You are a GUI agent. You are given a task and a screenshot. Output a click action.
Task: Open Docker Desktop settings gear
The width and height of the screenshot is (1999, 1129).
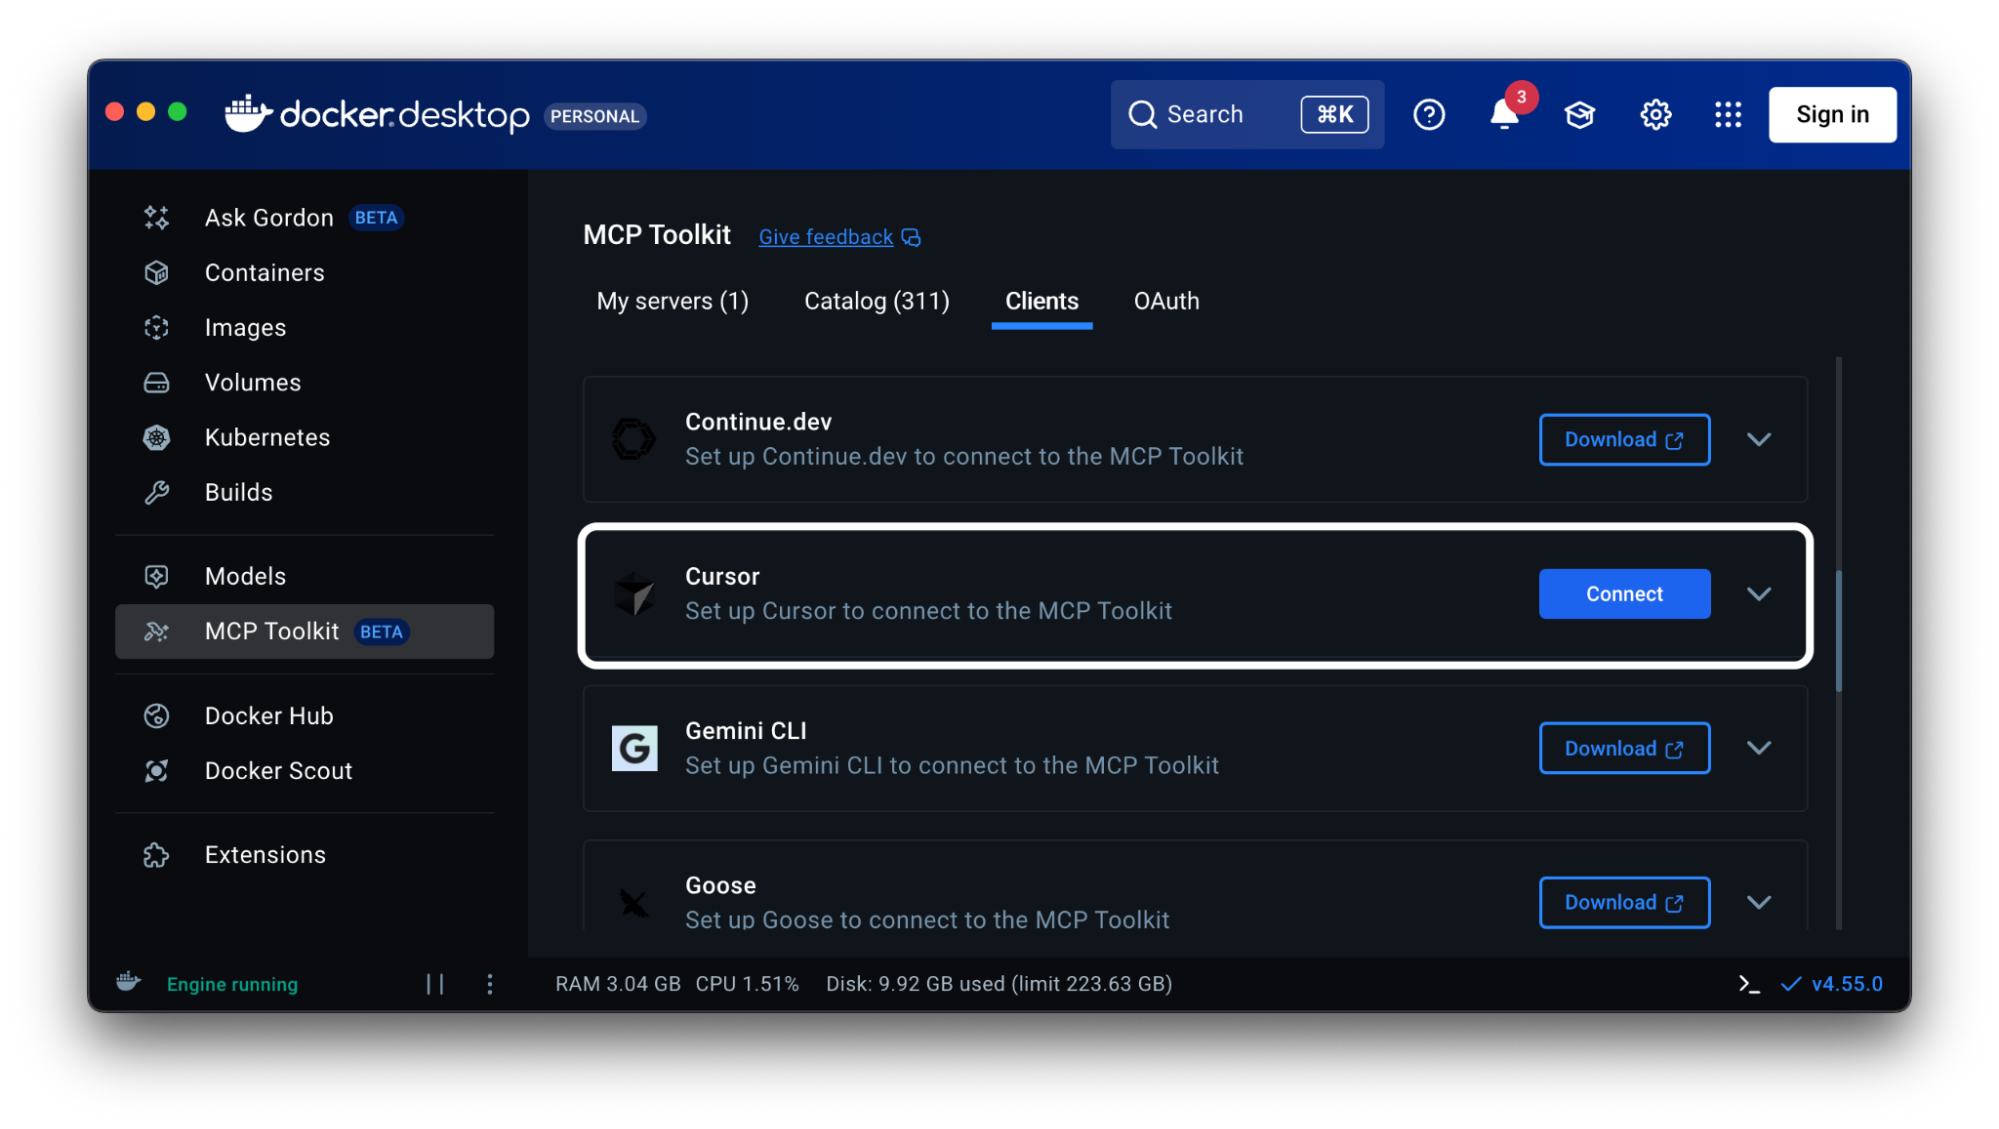(1655, 114)
